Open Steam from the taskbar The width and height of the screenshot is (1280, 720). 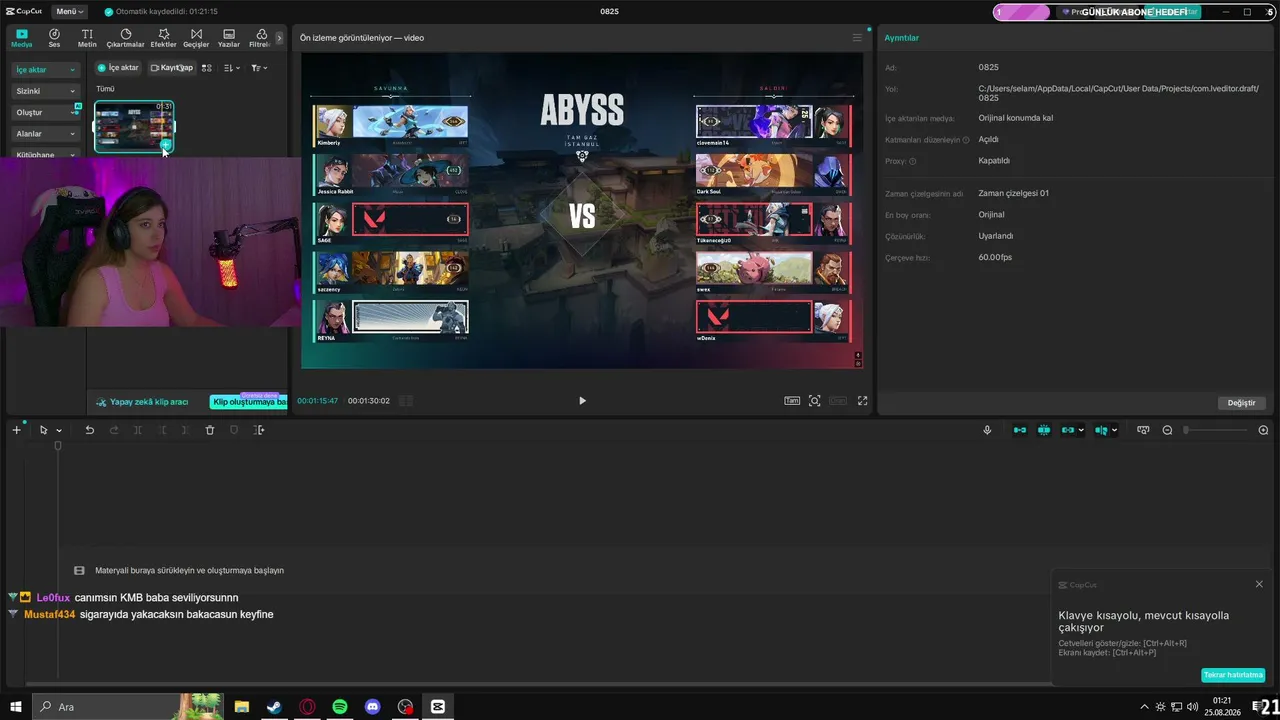pos(274,707)
